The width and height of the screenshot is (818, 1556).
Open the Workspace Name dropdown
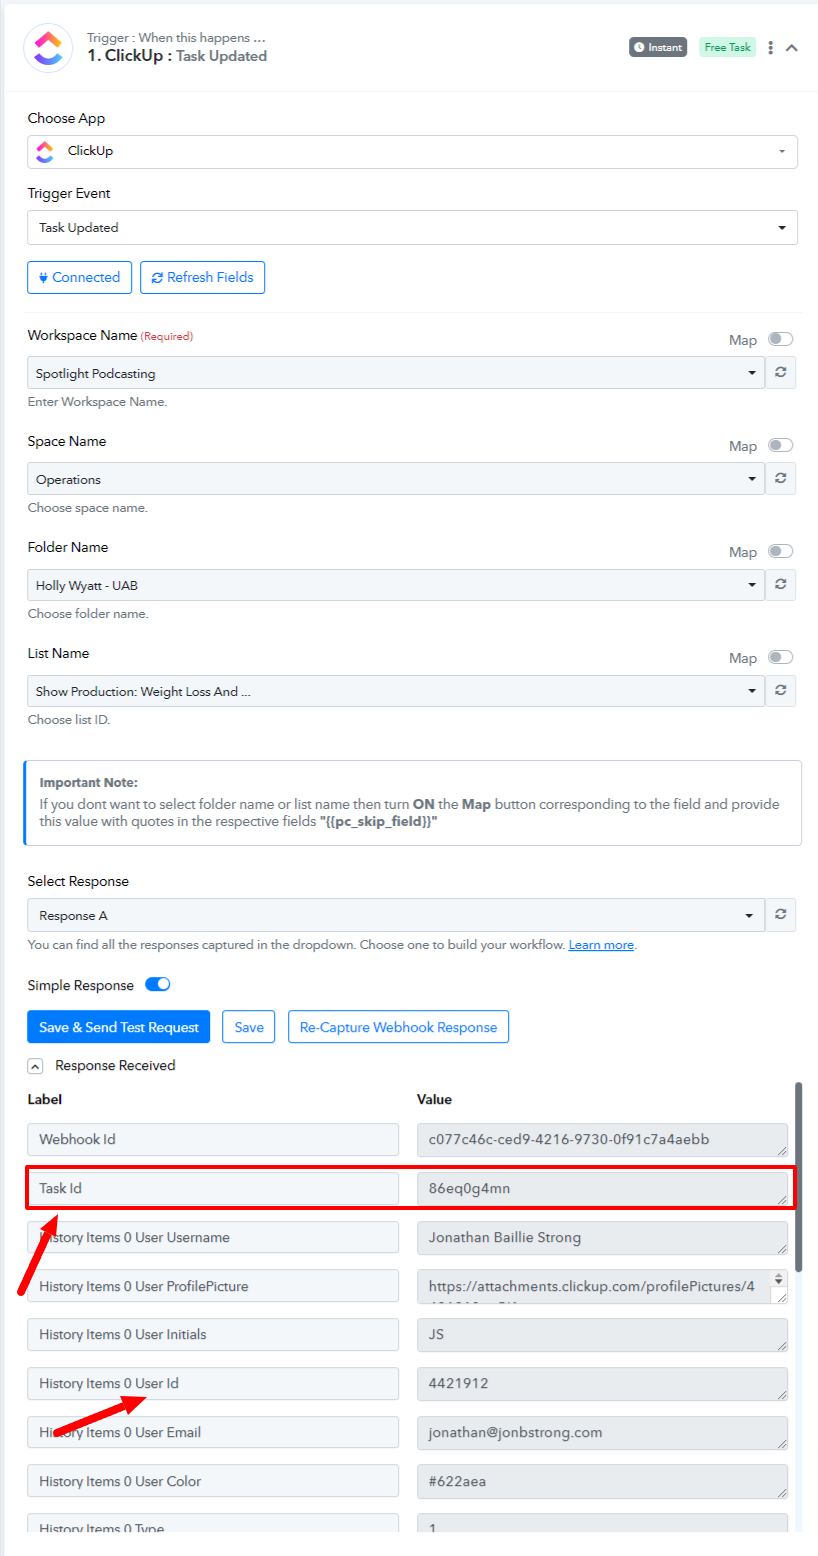pos(396,373)
